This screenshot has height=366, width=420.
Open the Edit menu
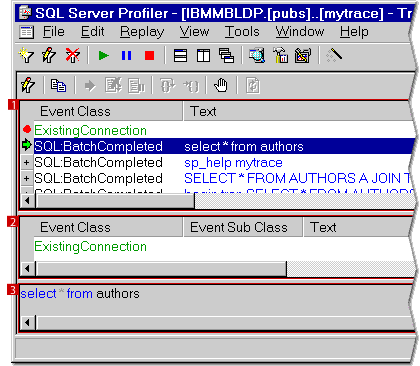pos(93,32)
